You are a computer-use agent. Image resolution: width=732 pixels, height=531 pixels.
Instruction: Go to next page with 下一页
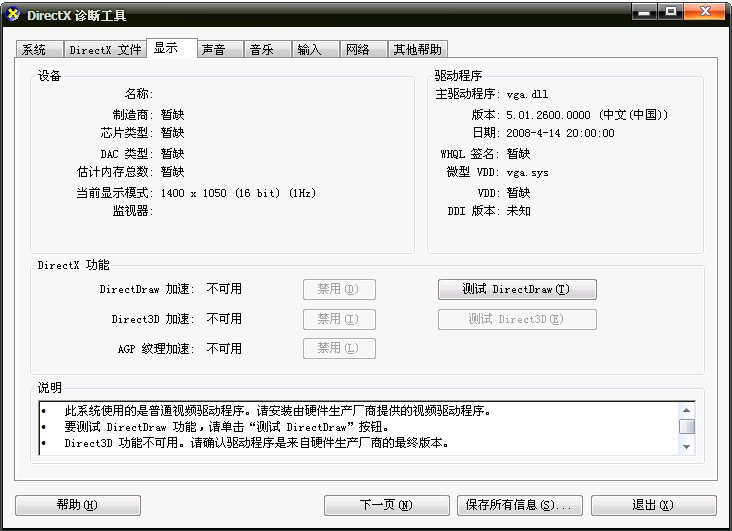386,505
